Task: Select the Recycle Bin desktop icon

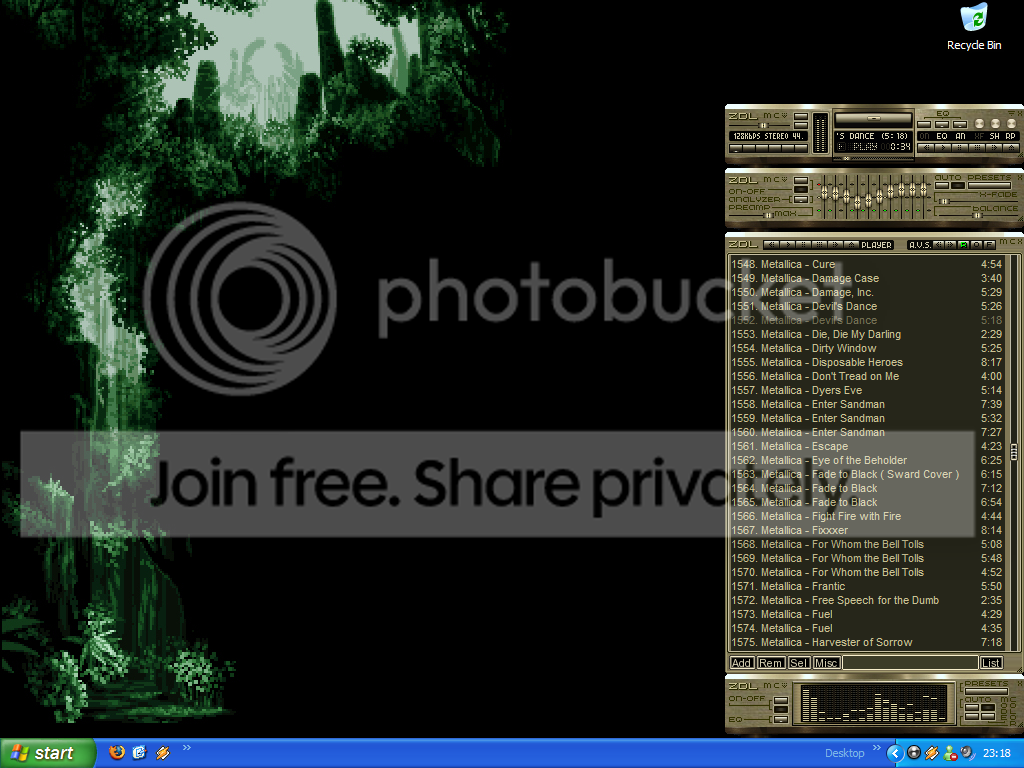Action: [974, 27]
